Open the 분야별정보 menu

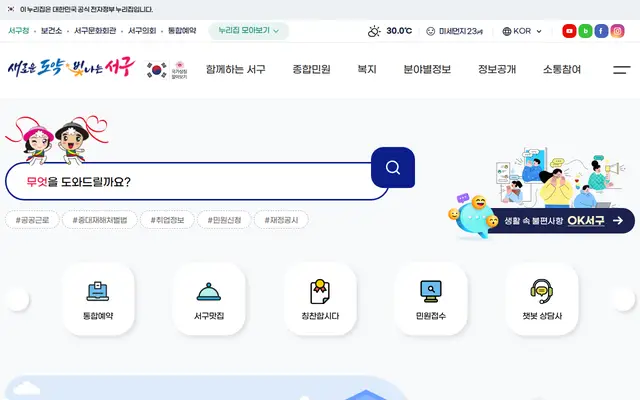point(427,69)
